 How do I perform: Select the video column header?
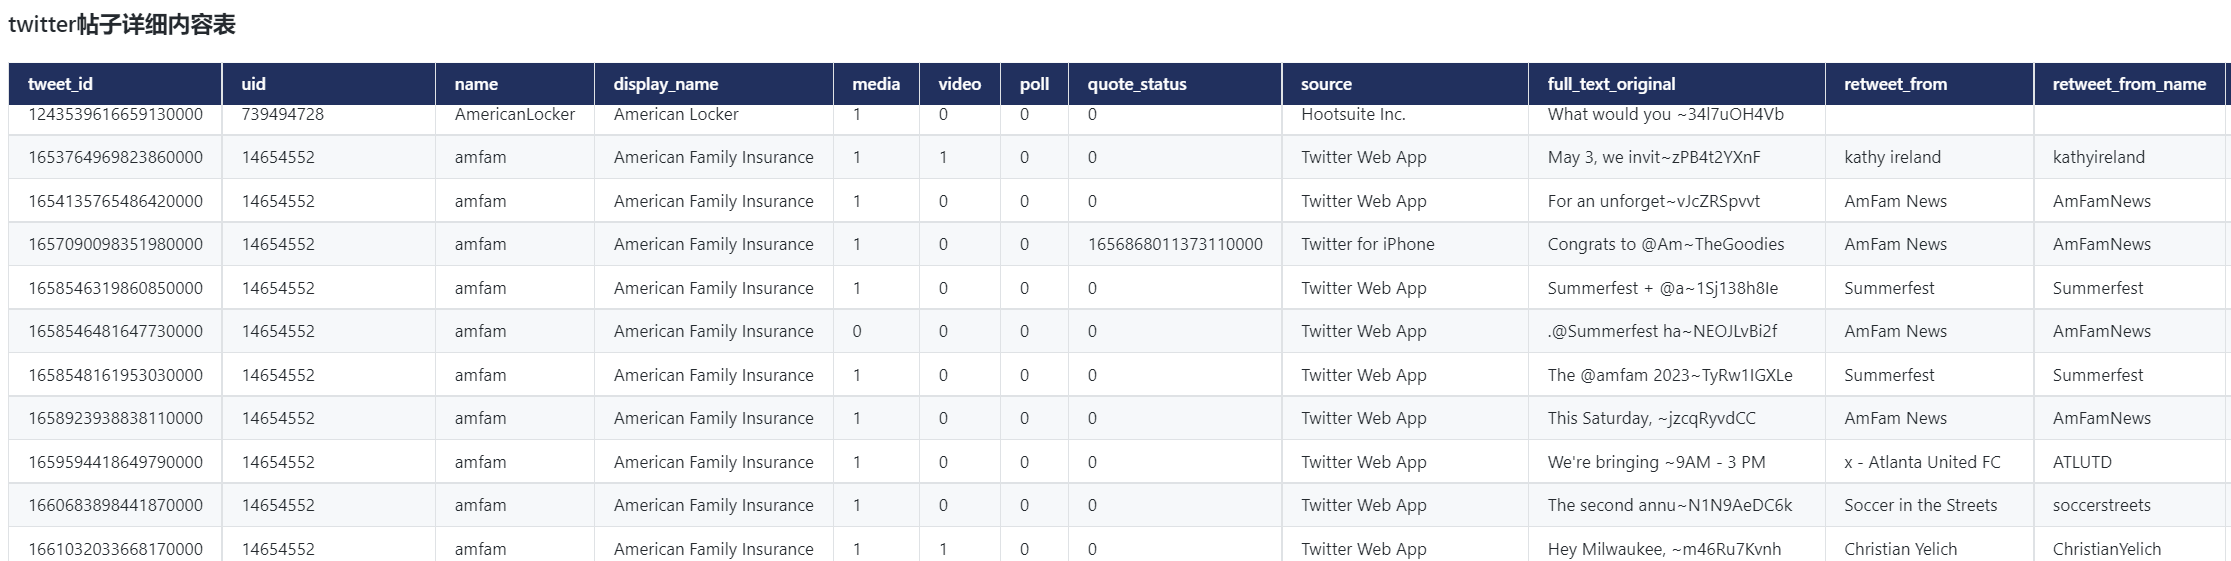[959, 84]
